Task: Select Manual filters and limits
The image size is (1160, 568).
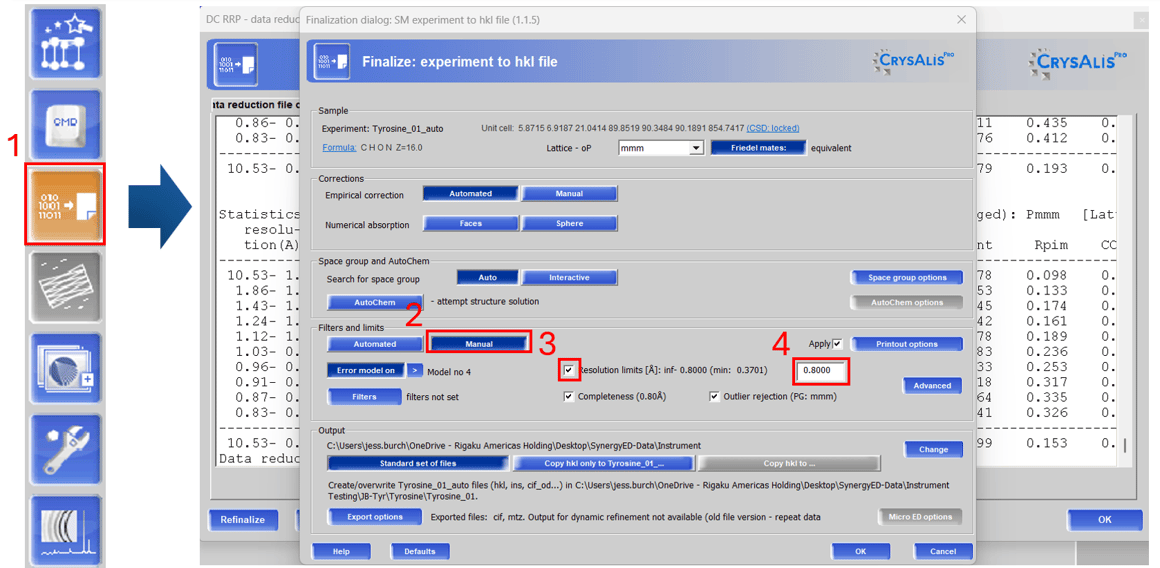Action: pyautogui.click(x=479, y=344)
